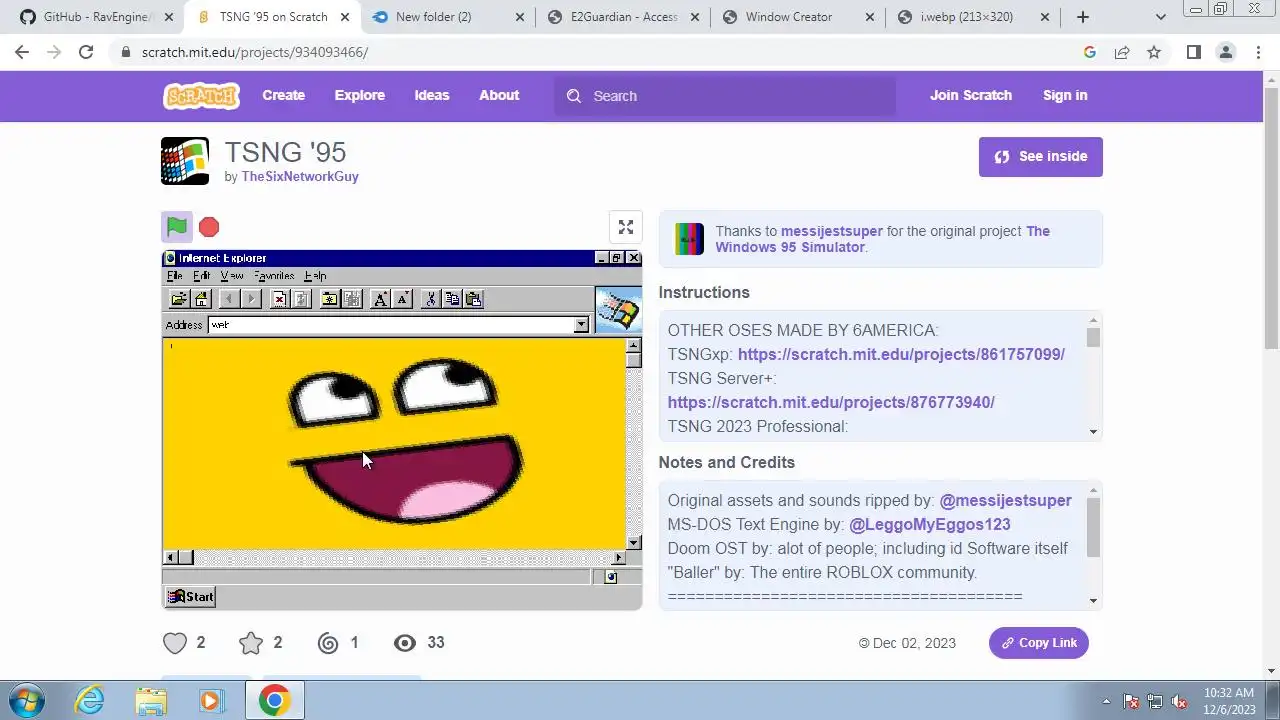Open the TSNGxp project link
Screen dimensions: 1280x720
tap(901, 354)
